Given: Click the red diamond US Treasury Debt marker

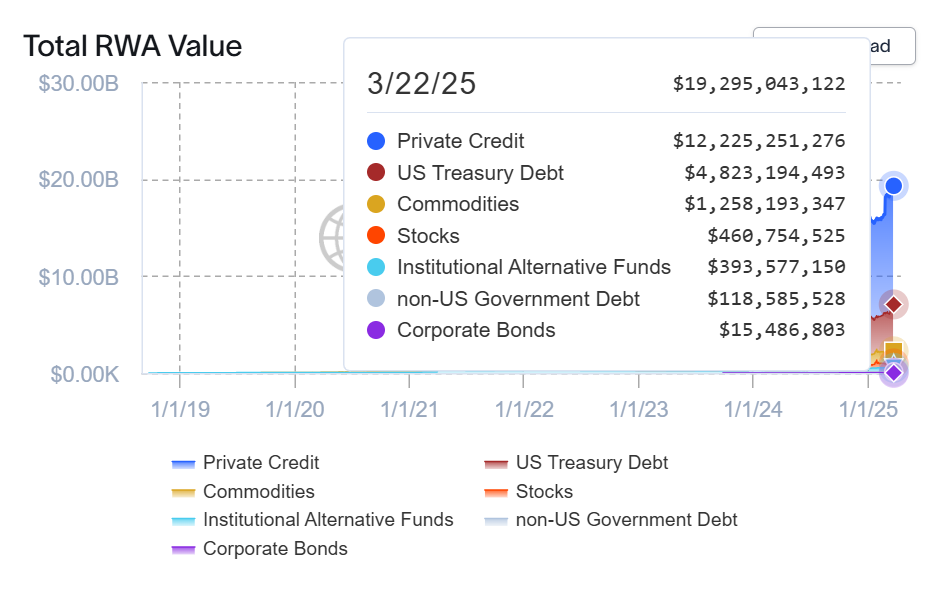Looking at the screenshot, I should click(x=894, y=304).
